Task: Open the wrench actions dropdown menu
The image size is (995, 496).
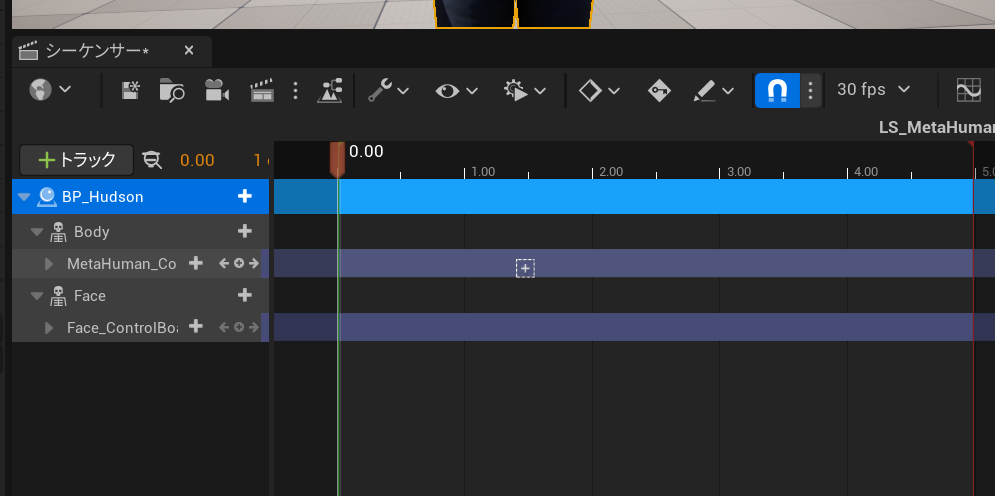Action: pyautogui.click(x=388, y=90)
